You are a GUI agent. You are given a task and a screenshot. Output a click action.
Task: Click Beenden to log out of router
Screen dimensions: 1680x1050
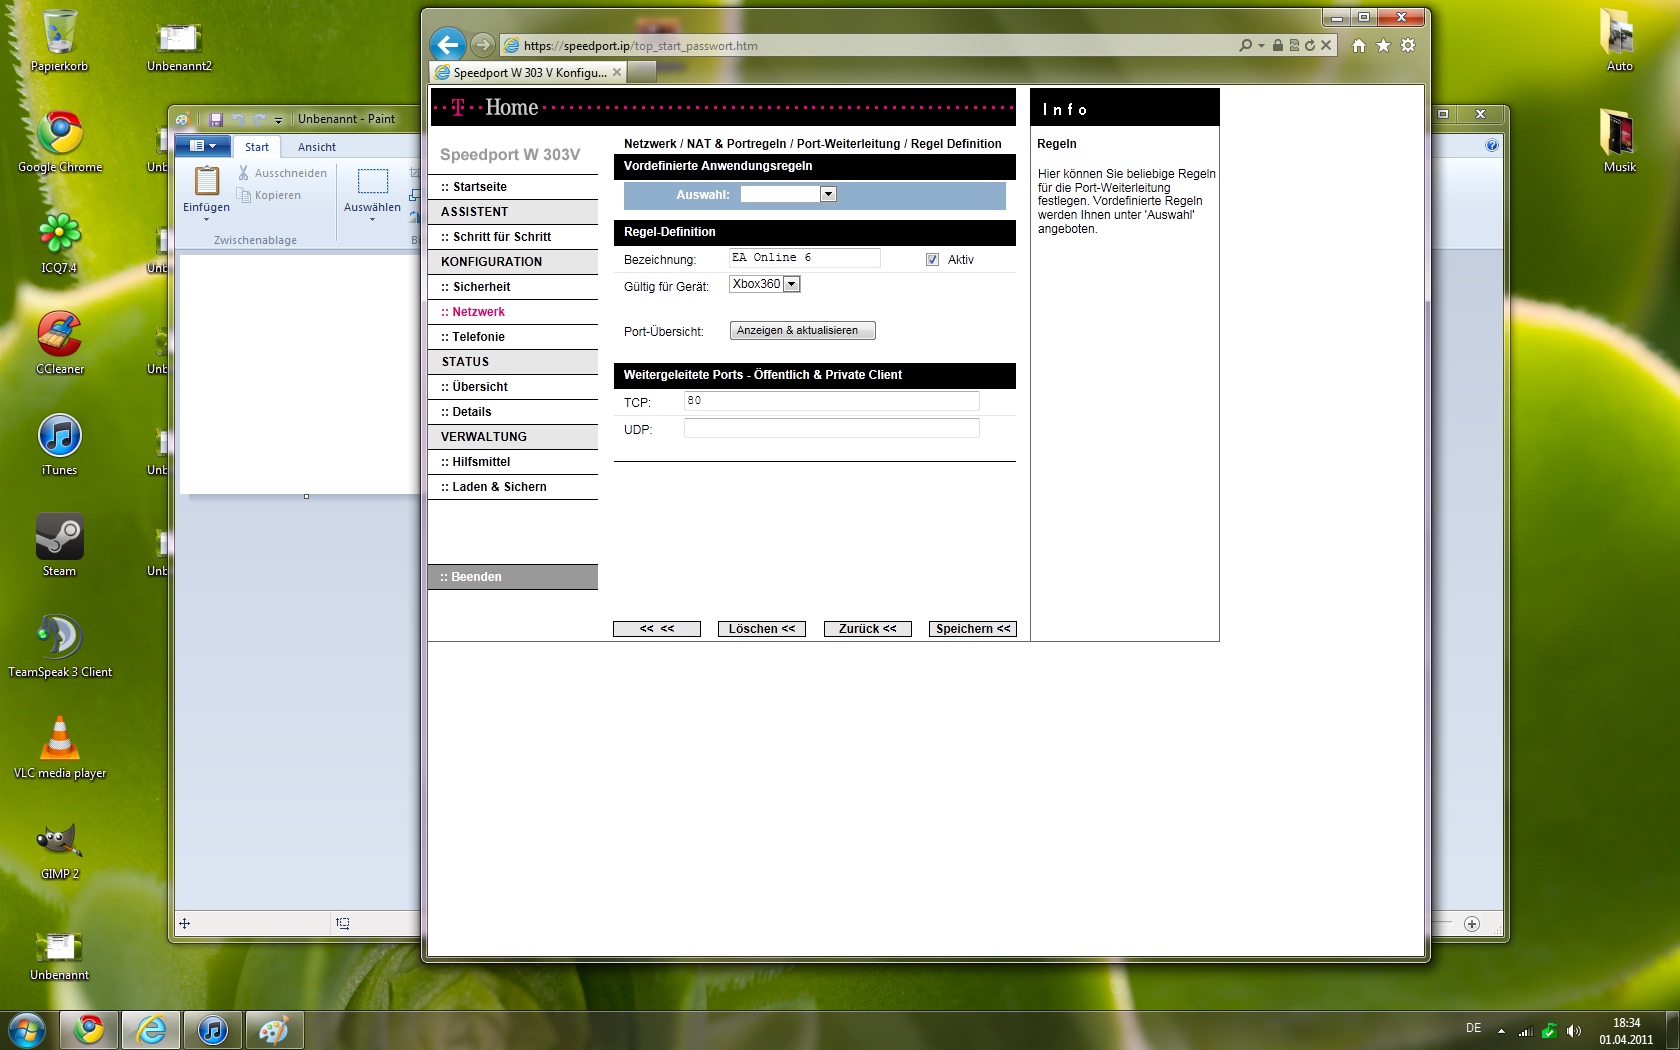point(513,577)
